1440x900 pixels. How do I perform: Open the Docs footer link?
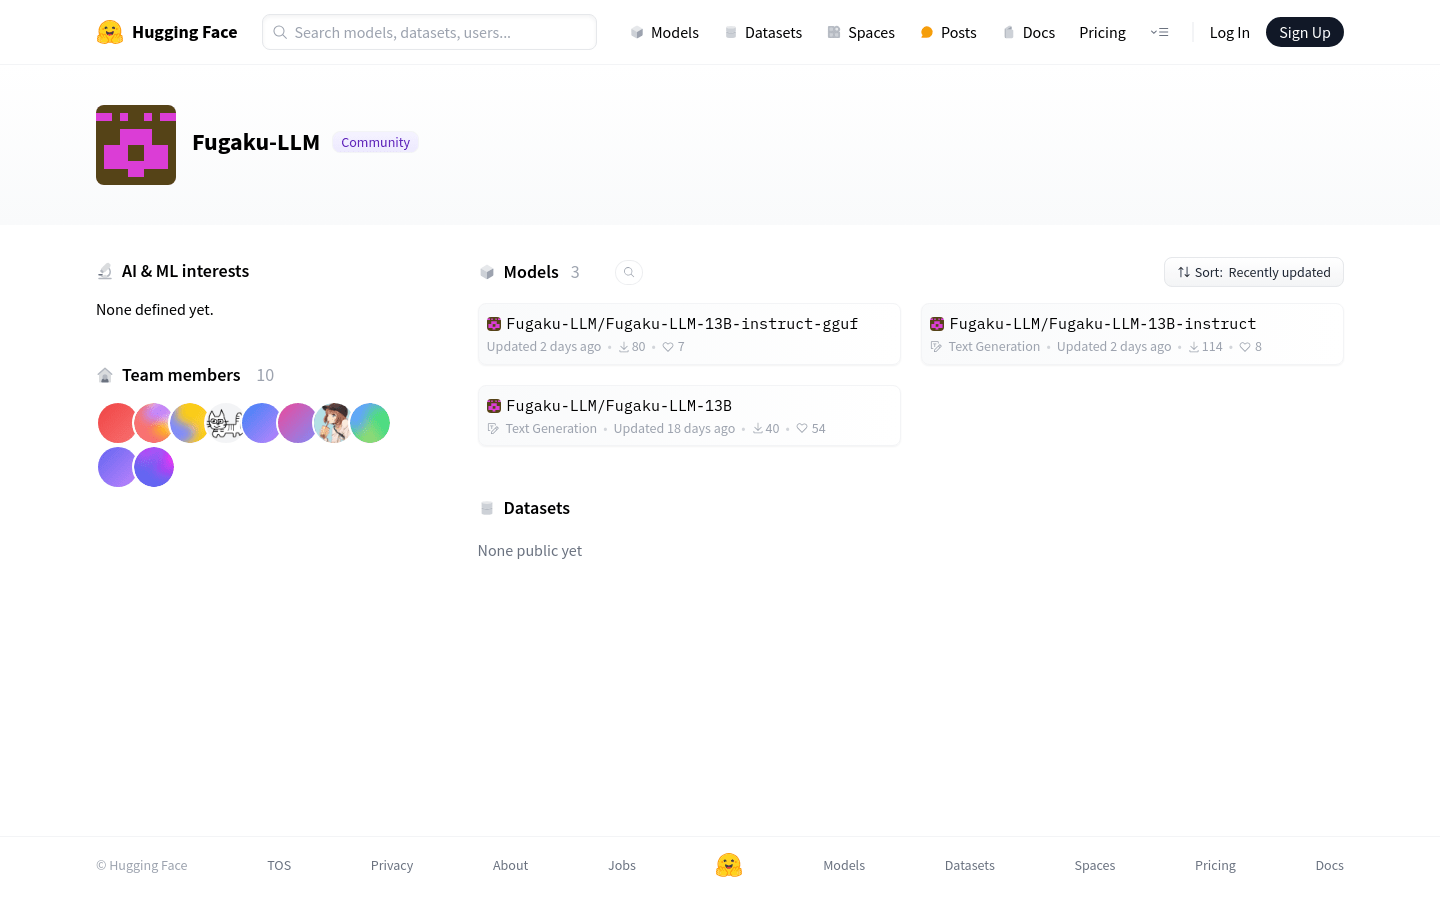click(1330, 866)
